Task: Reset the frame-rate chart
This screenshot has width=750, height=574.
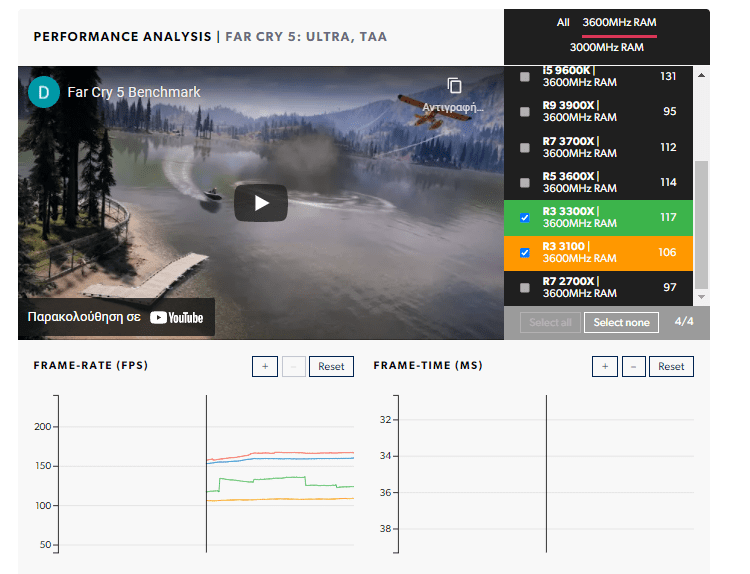Action: pyautogui.click(x=331, y=366)
